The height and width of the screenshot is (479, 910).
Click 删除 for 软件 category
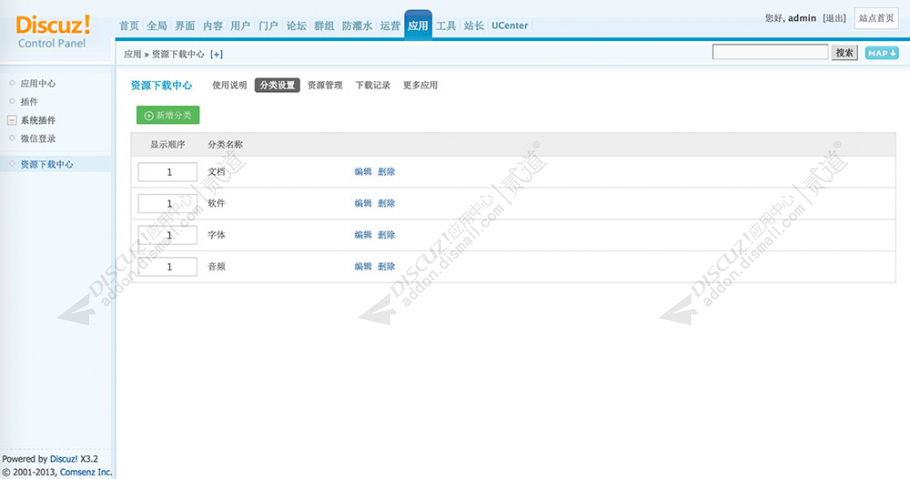click(387, 203)
